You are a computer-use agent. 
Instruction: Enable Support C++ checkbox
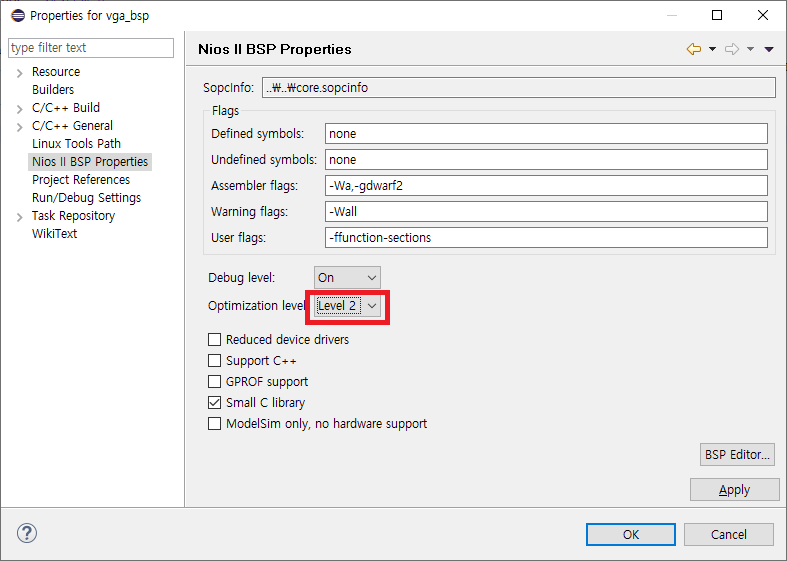pyautogui.click(x=214, y=361)
